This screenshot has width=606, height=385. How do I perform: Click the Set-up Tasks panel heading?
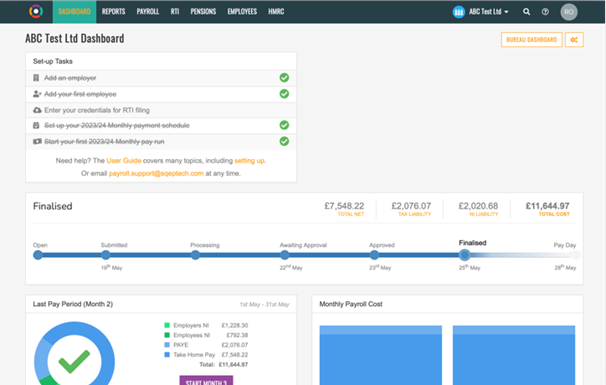coord(53,61)
